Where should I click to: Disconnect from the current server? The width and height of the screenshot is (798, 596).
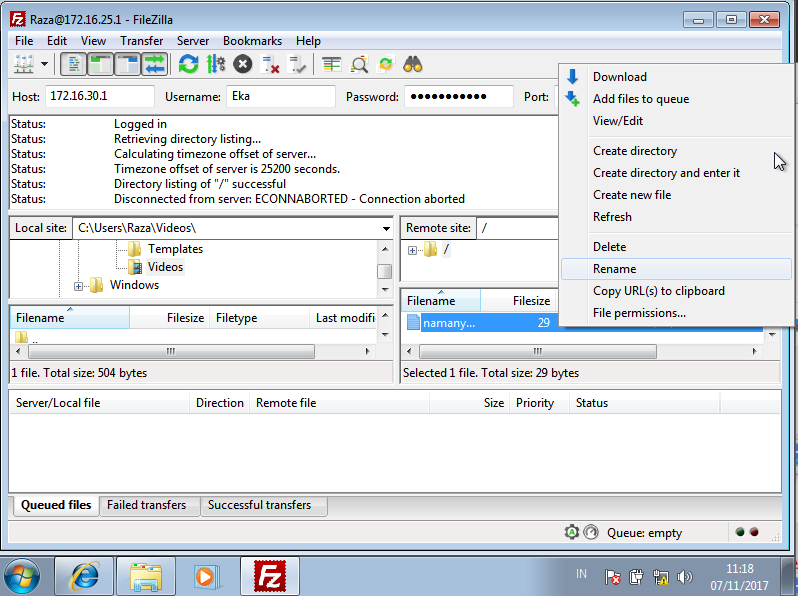[x=270, y=64]
